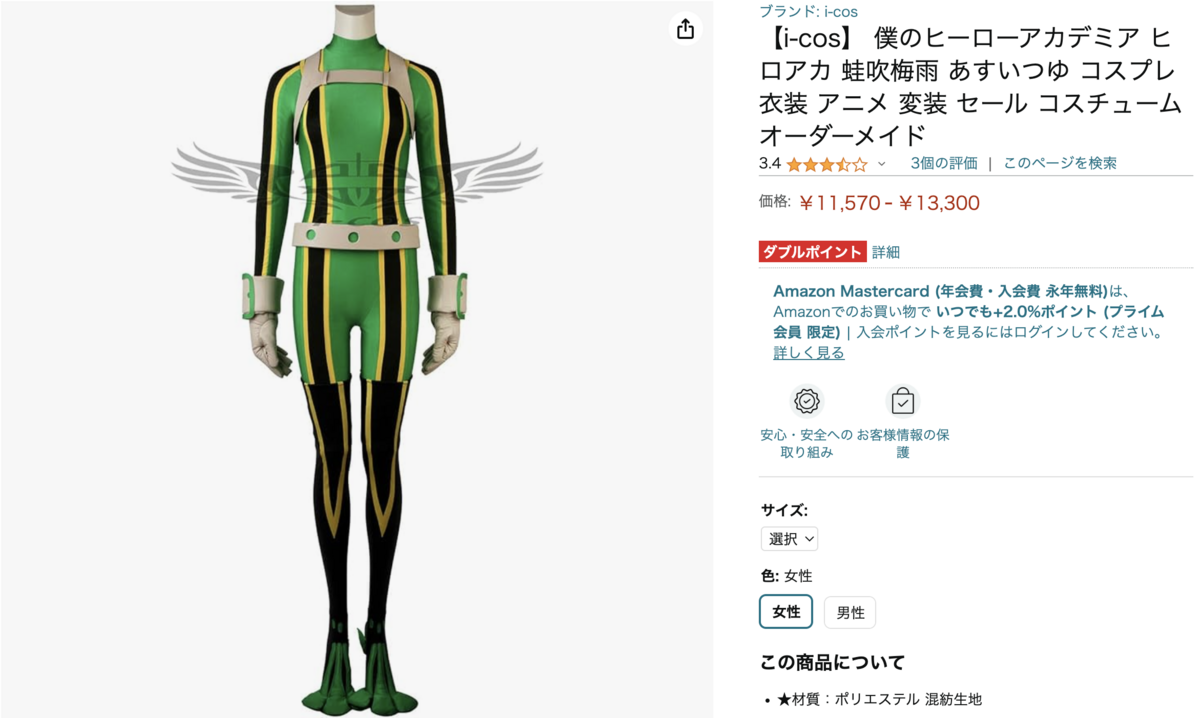Click the お客様情報の保護 bag icon
Screen dimensions: 1200x718
[902, 401]
